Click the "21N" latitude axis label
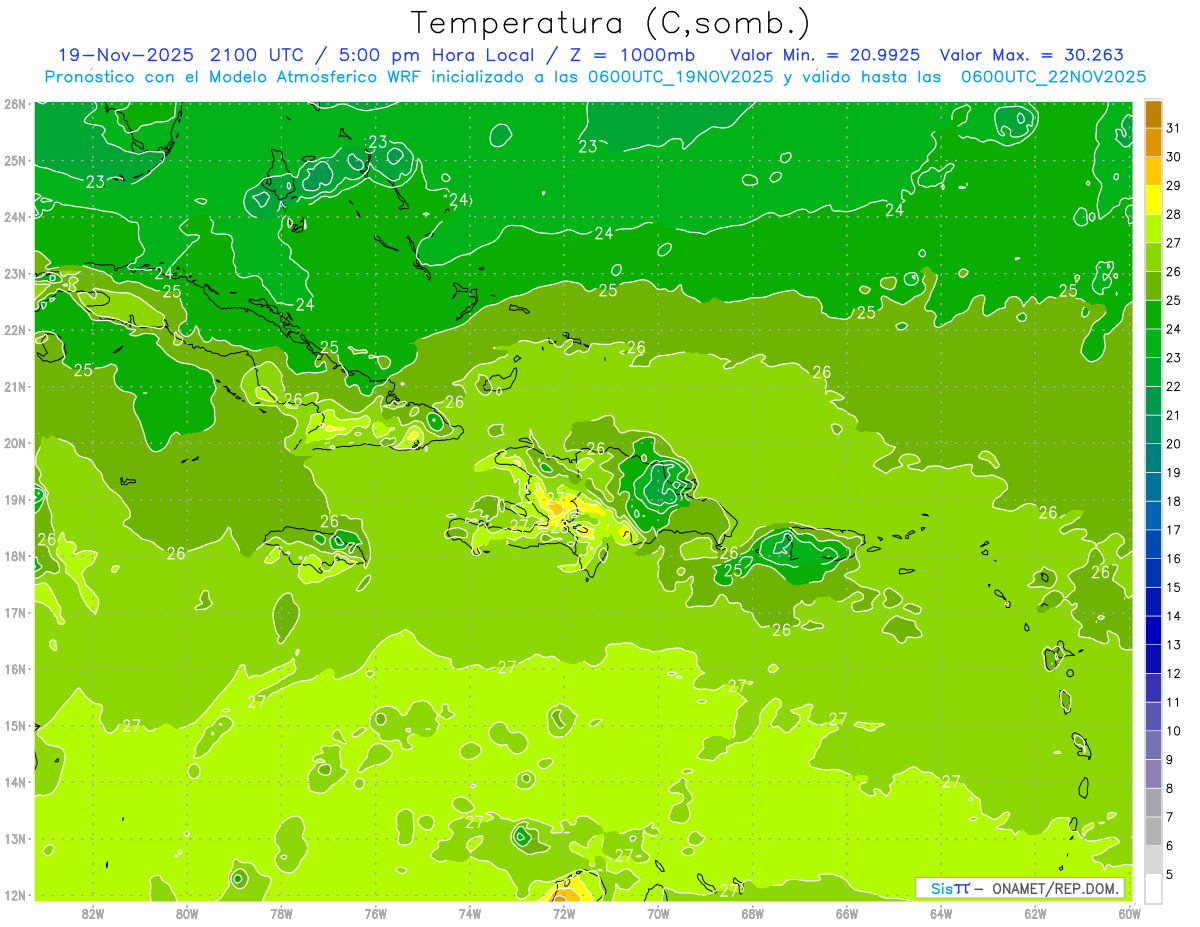1200x927 pixels. 15,386
